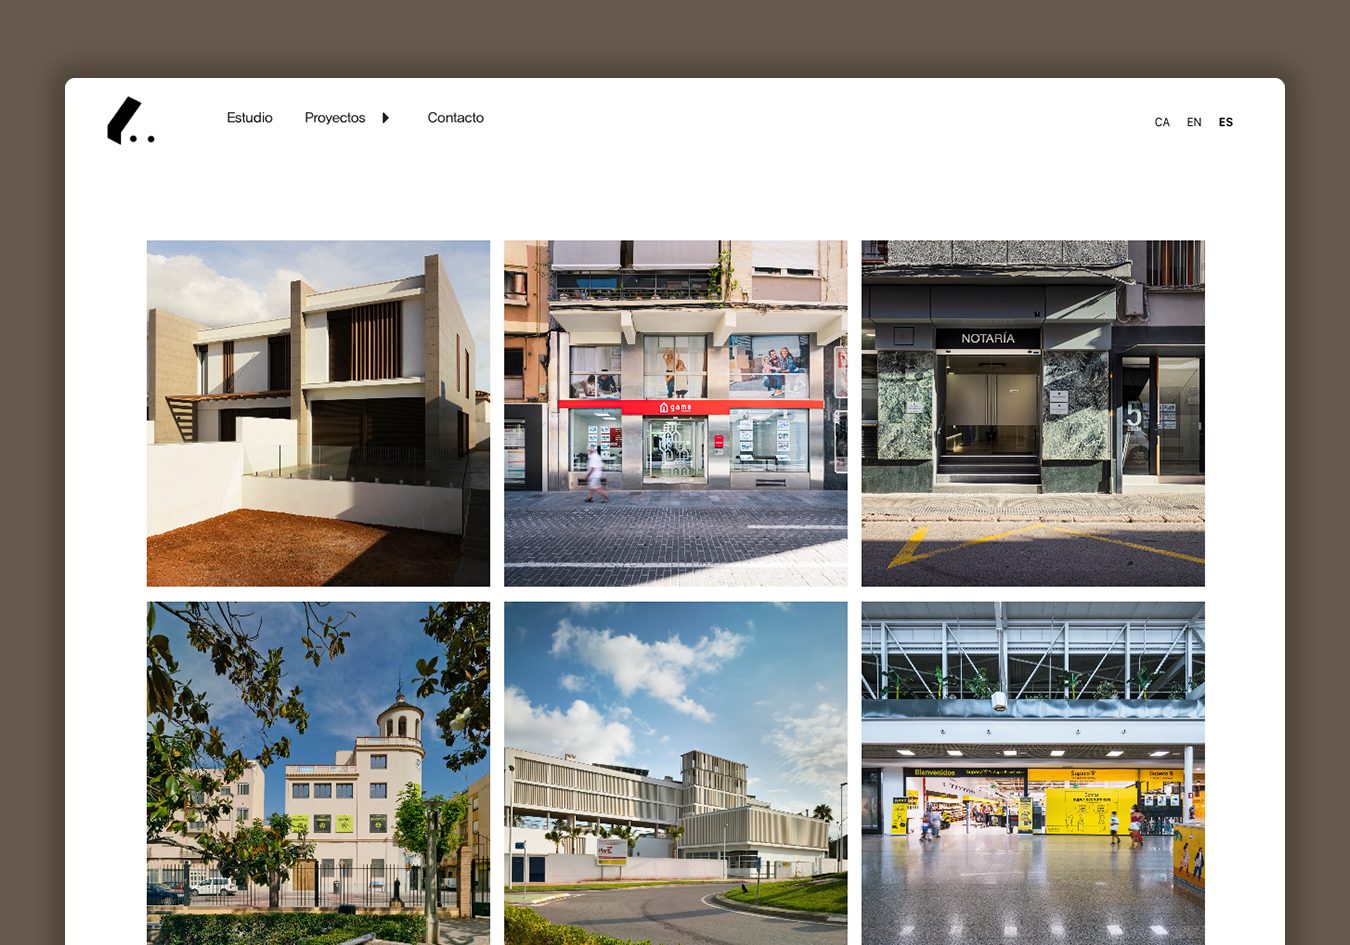The height and width of the screenshot is (945, 1350).
Task: Open the Proyectos menu item
Action: click(x=335, y=118)
